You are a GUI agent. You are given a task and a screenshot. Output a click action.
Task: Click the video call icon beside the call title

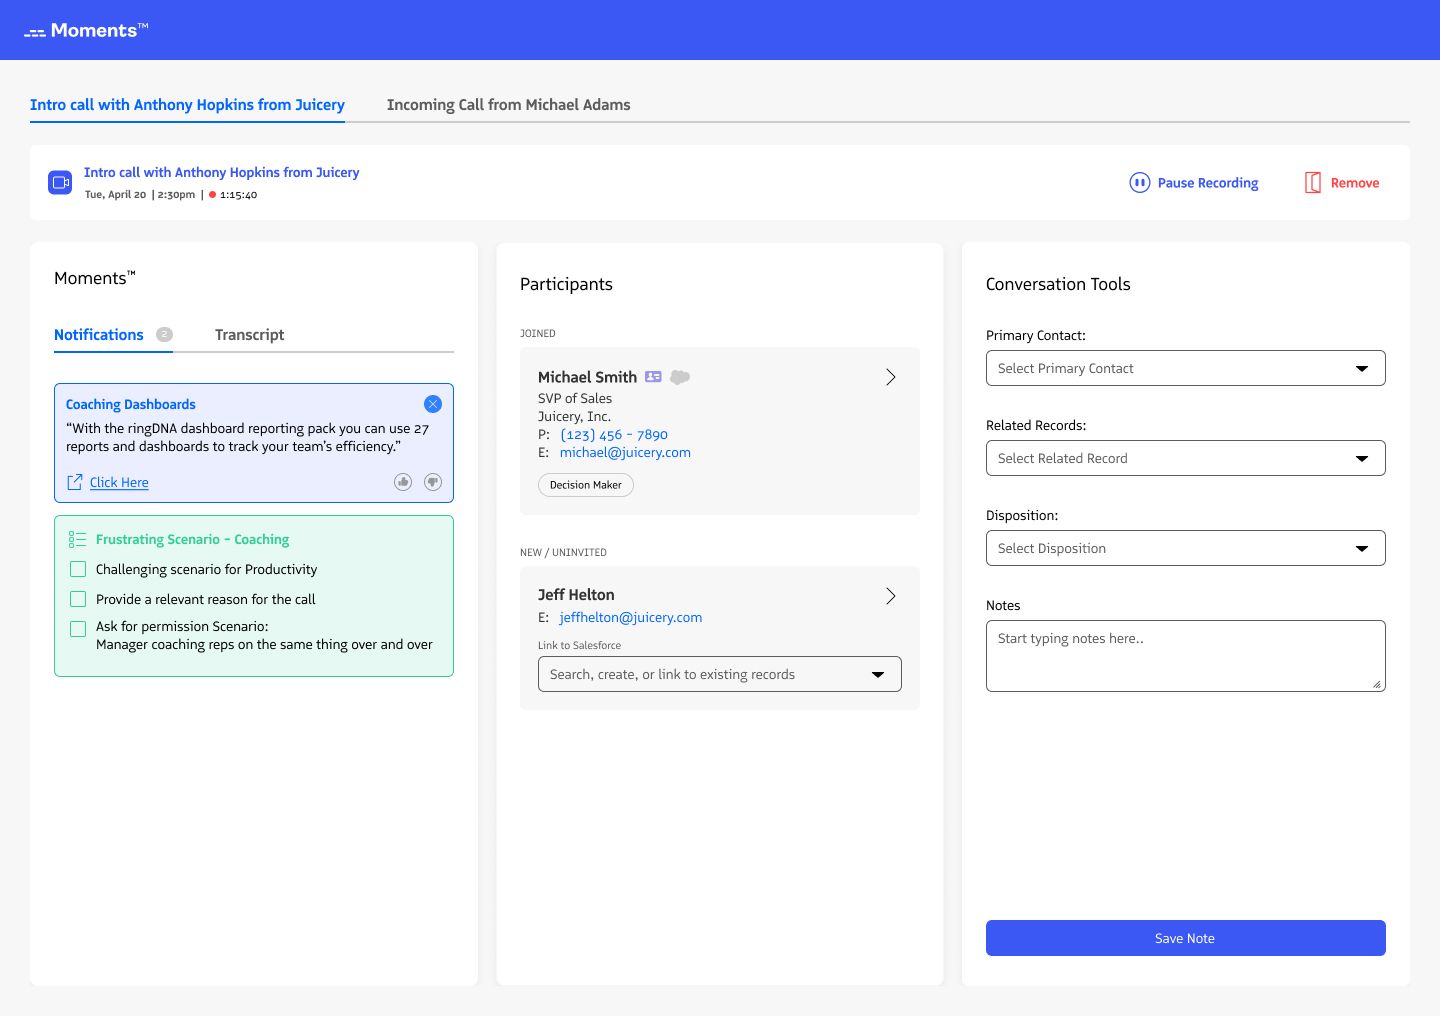point(60,182)
